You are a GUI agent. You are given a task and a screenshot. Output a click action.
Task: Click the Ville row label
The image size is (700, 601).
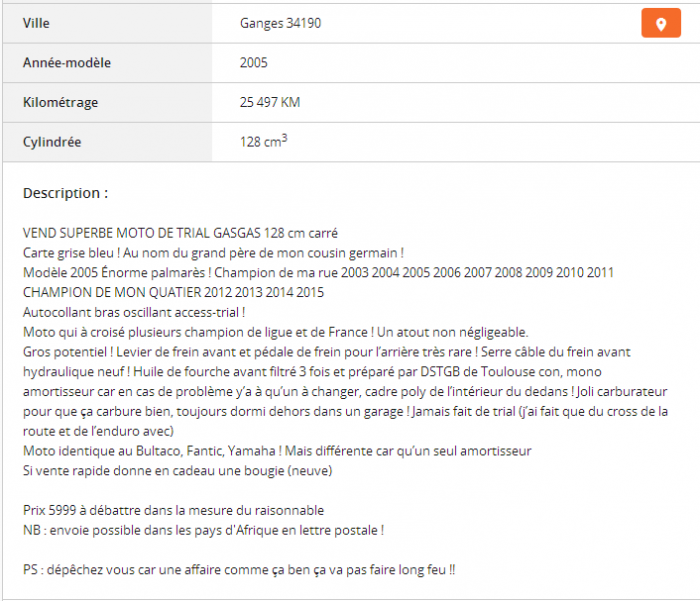[36, 23]
